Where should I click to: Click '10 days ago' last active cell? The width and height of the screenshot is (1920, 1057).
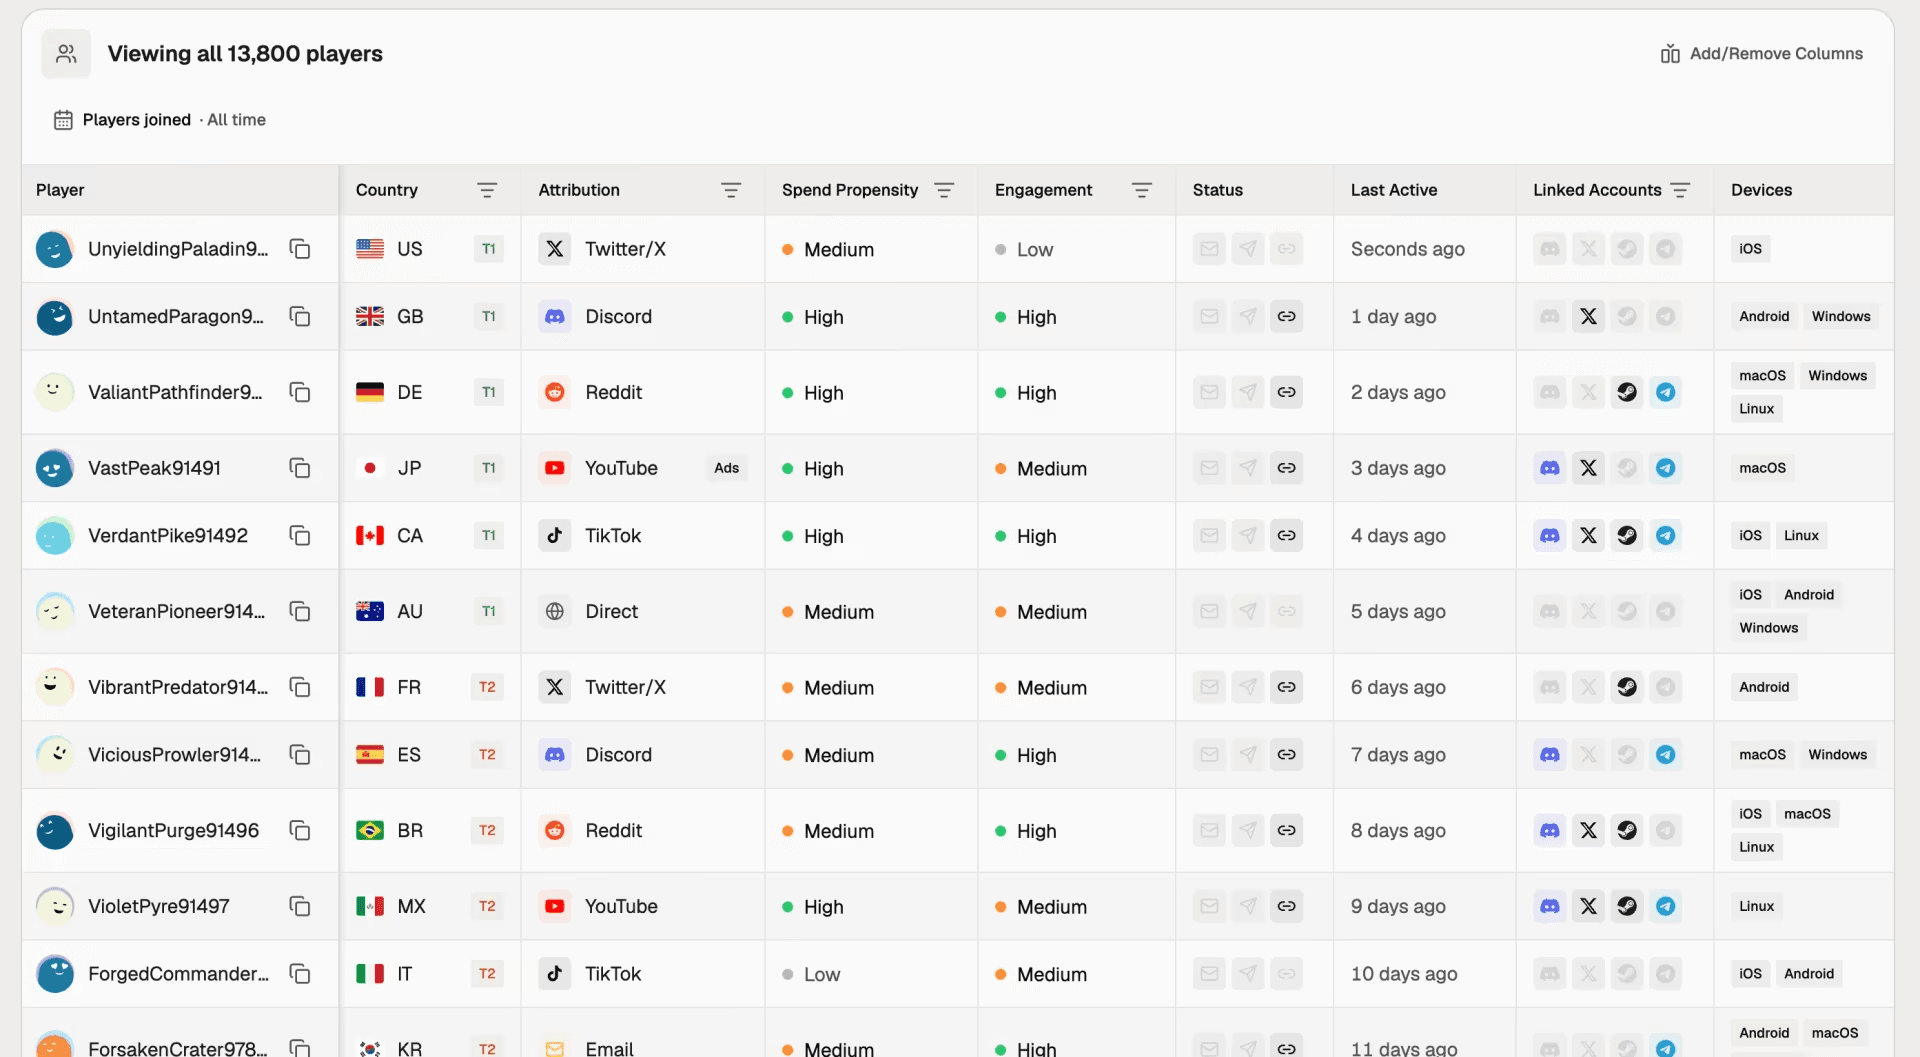click(1404, 974)
